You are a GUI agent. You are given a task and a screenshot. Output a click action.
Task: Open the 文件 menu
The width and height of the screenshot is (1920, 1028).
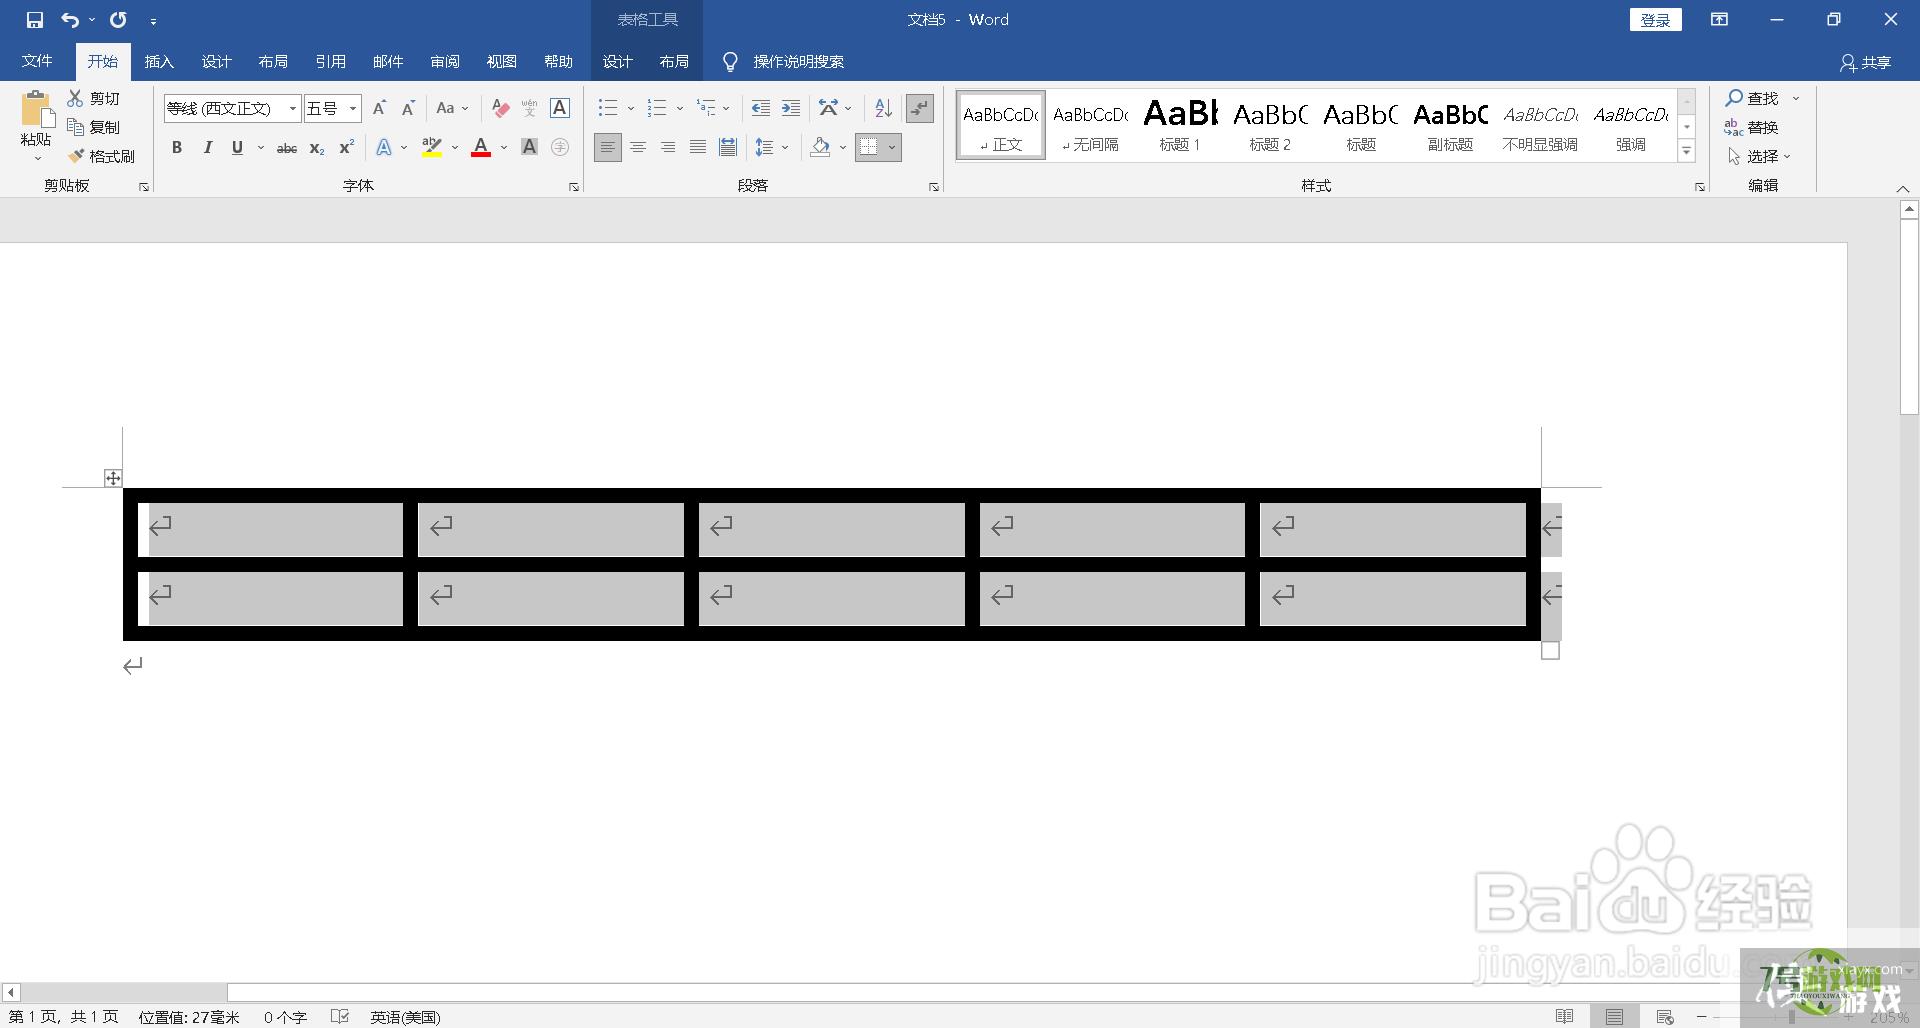37,62
